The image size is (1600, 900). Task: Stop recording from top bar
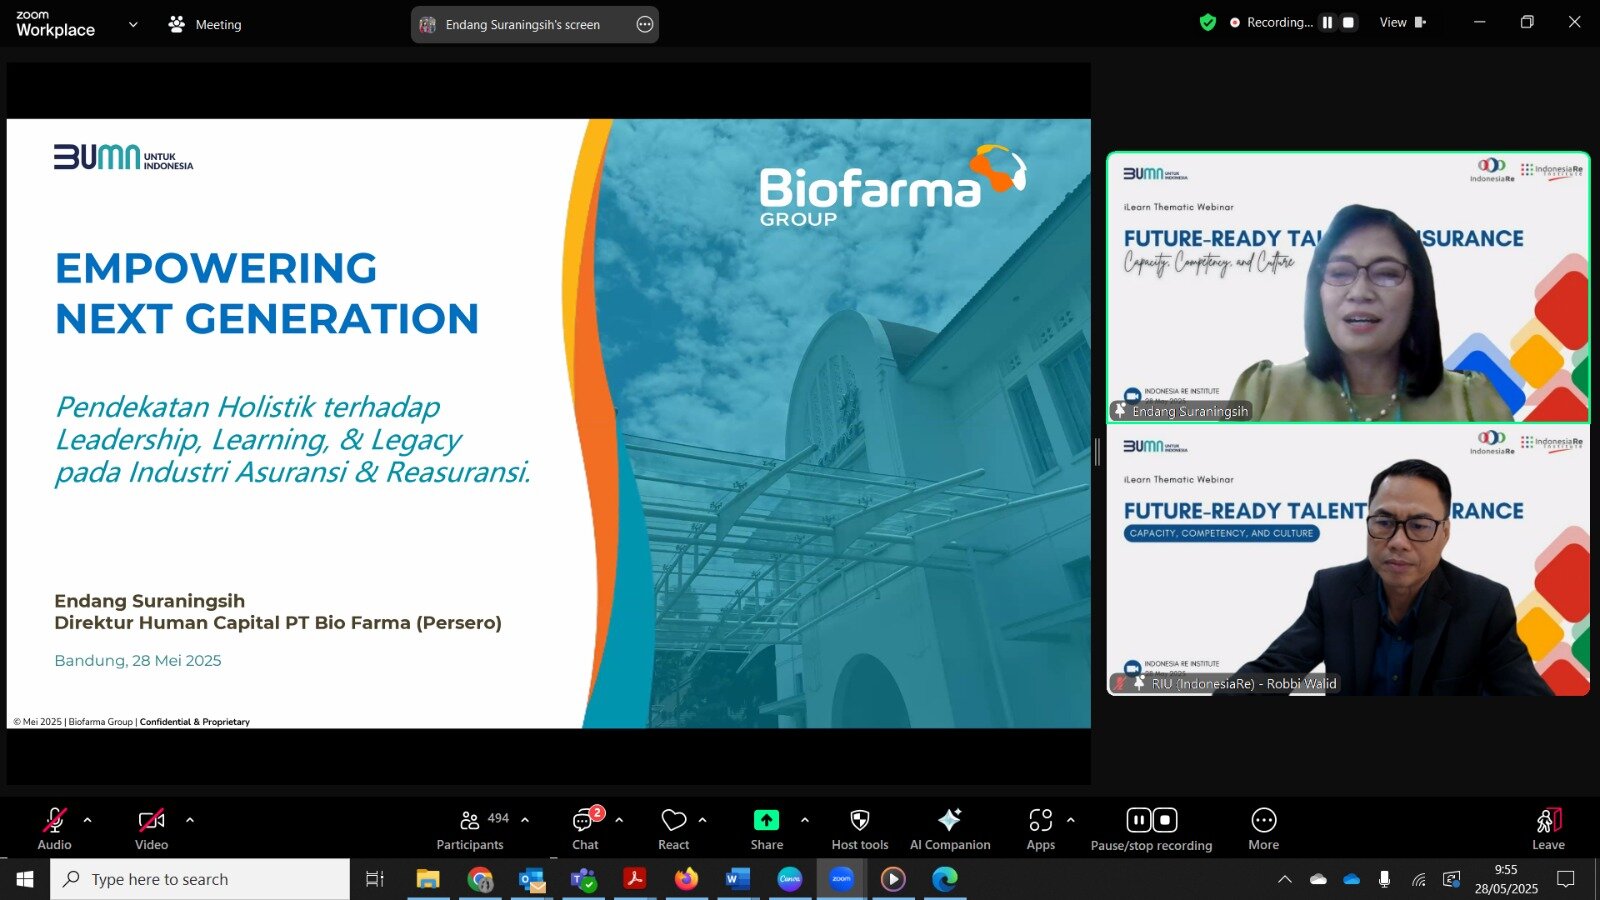[1348, 22]
